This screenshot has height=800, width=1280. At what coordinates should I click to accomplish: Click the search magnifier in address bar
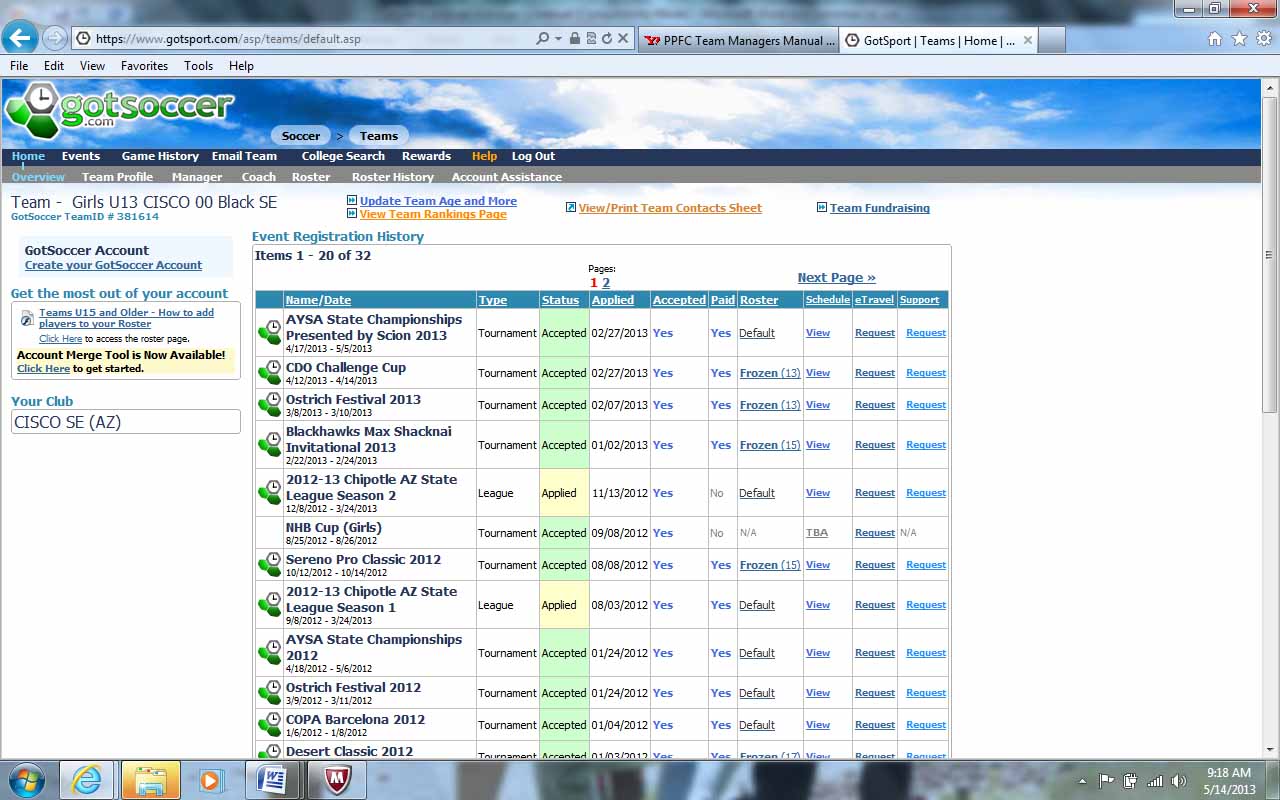[x=542, y=39]
